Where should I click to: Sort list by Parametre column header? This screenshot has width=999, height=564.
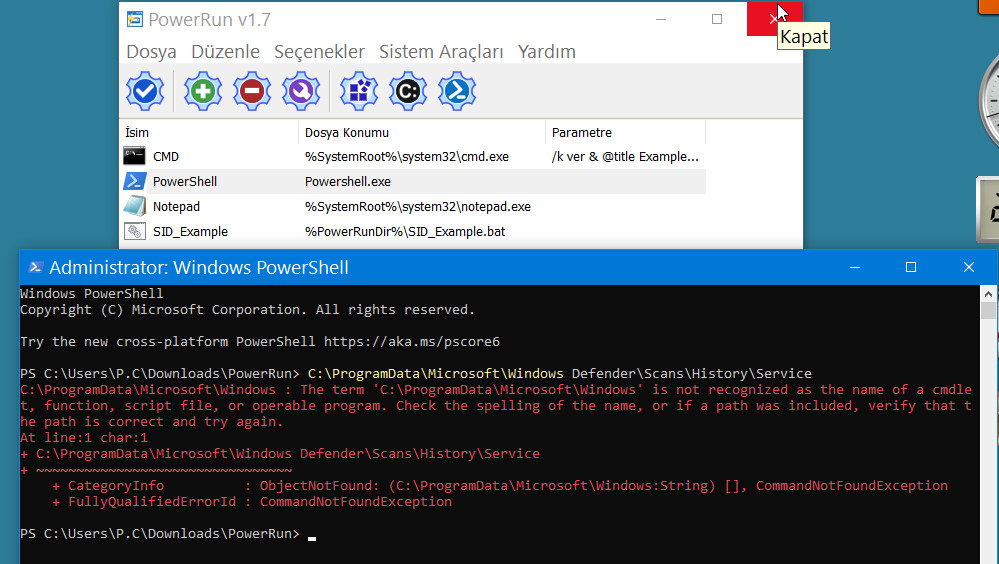pyautogui.click(x=626, y=133)
